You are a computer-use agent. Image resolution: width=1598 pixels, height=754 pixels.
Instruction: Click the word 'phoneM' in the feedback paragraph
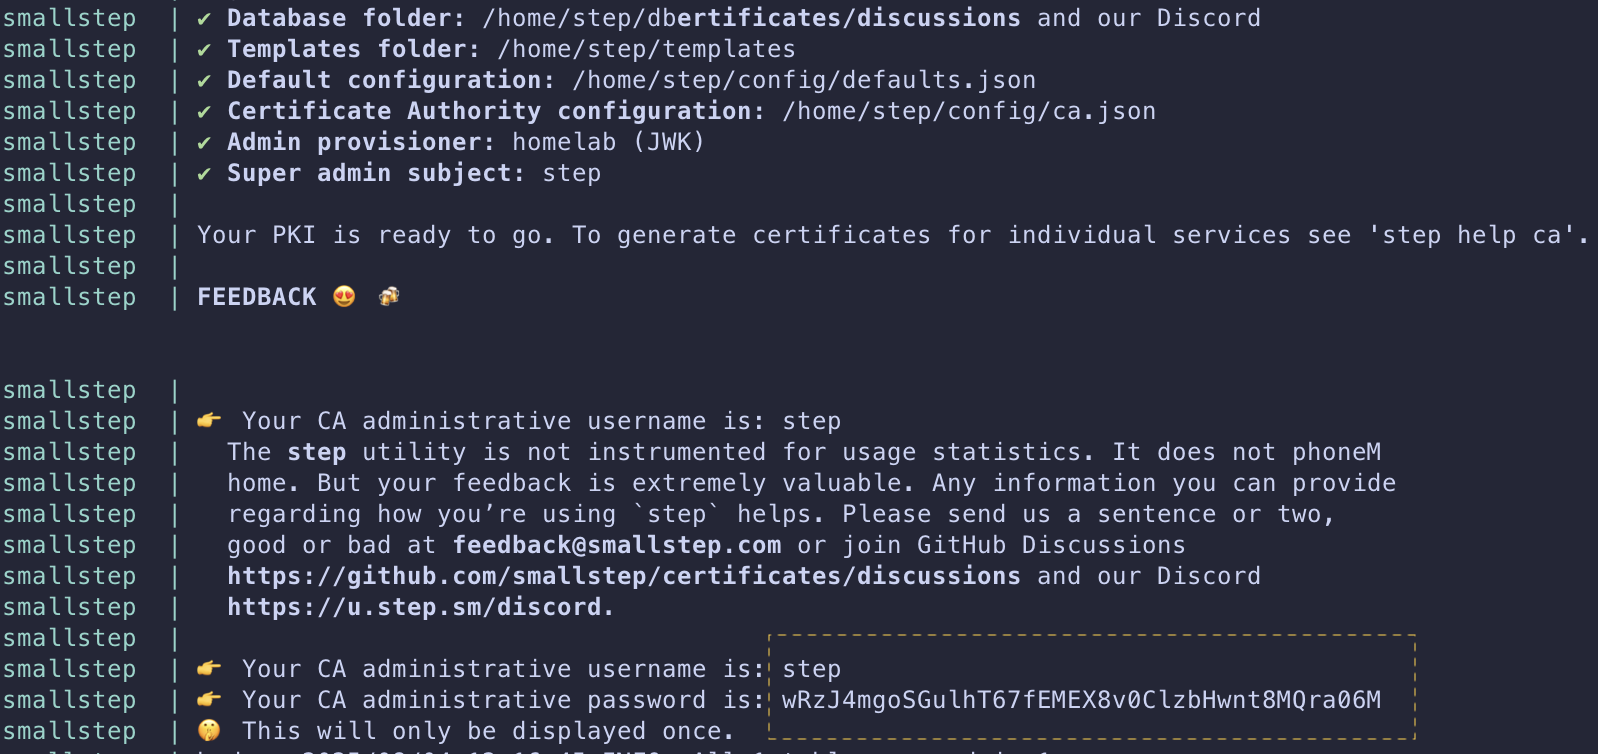point(1336,452)
